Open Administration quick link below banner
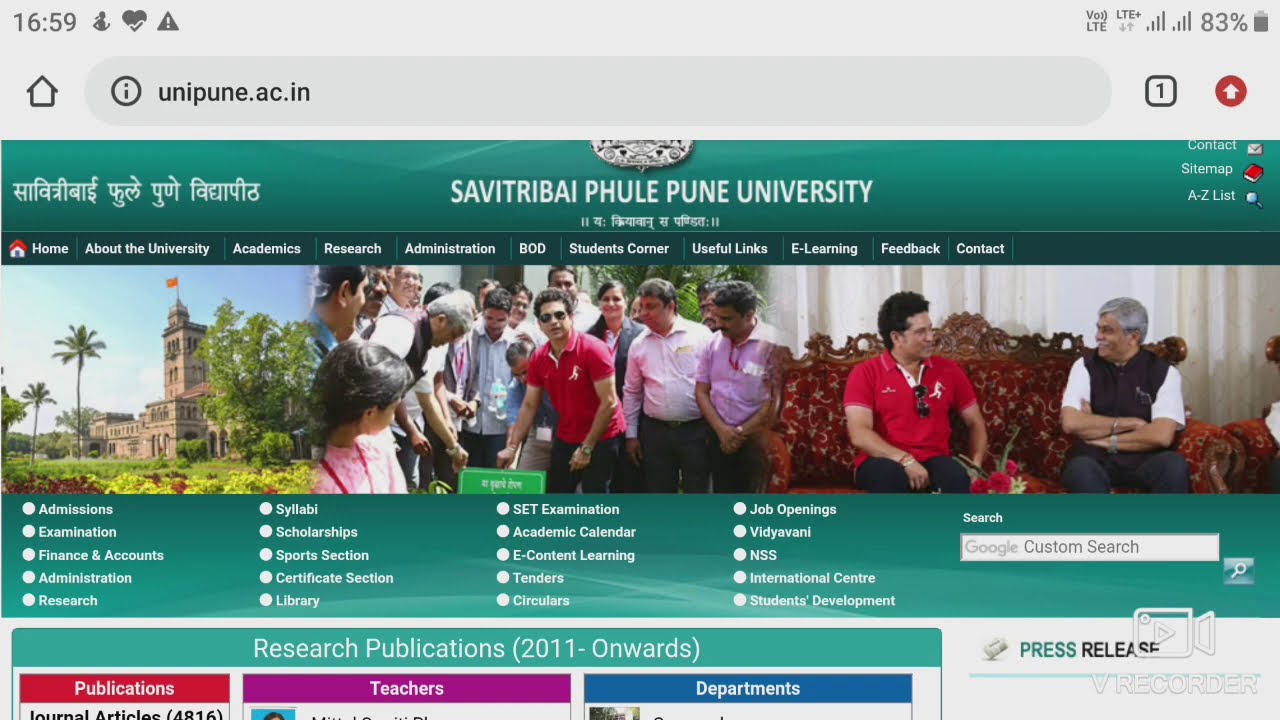 click(x=85, y=578)
